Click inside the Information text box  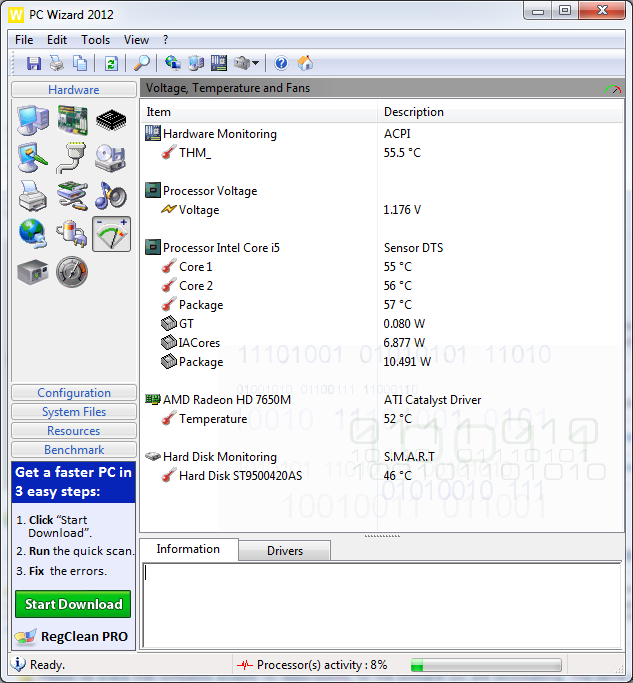coord(382,605)
